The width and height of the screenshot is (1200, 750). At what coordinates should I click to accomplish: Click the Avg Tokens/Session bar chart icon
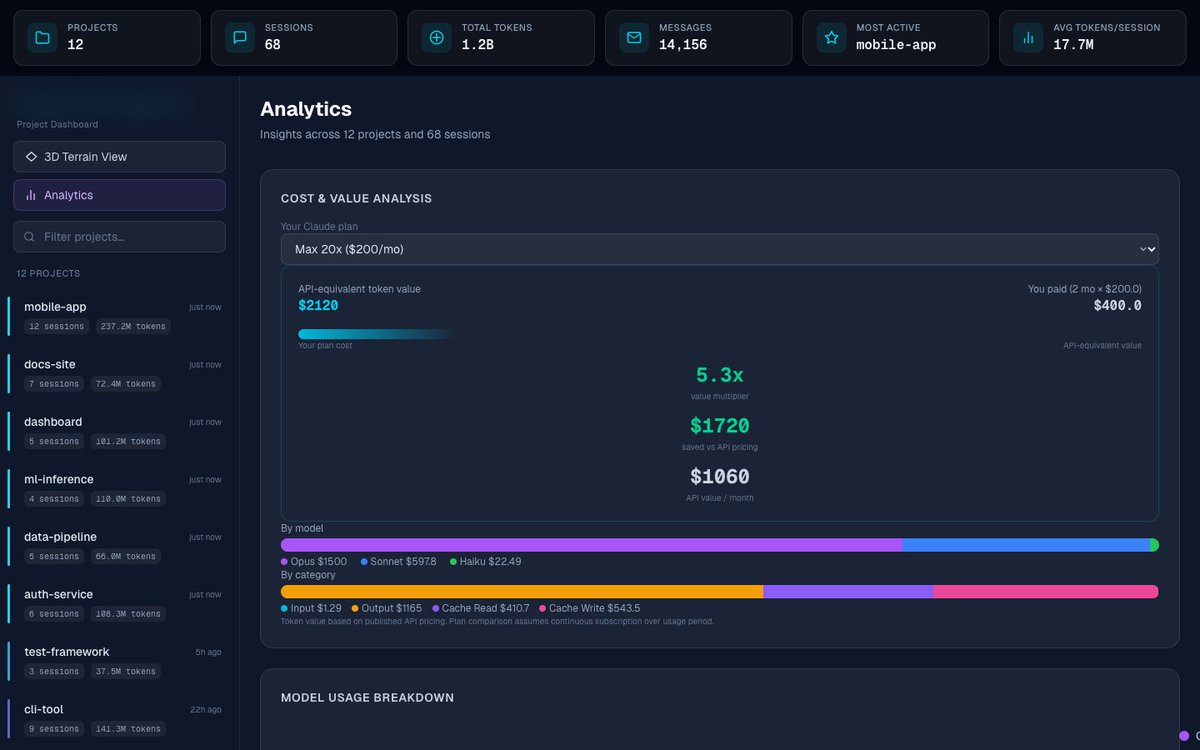[x=1028, y=38]
